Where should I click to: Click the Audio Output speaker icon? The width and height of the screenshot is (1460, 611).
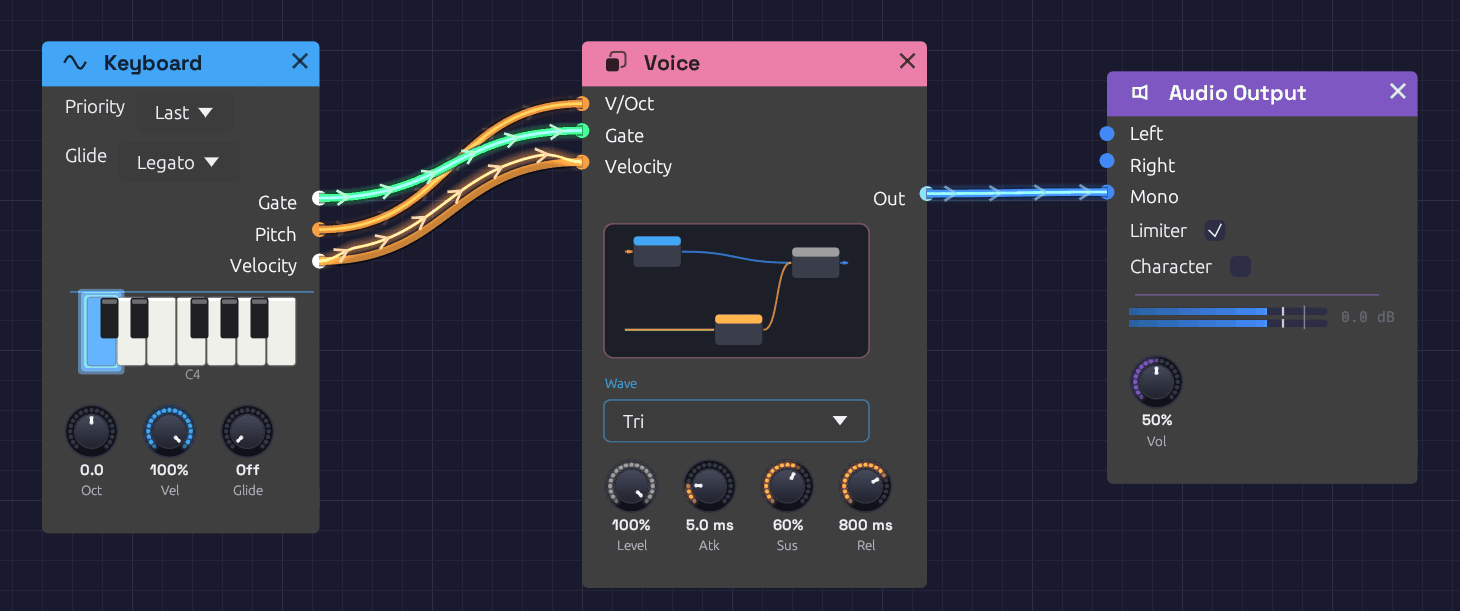click(1140, 93)
